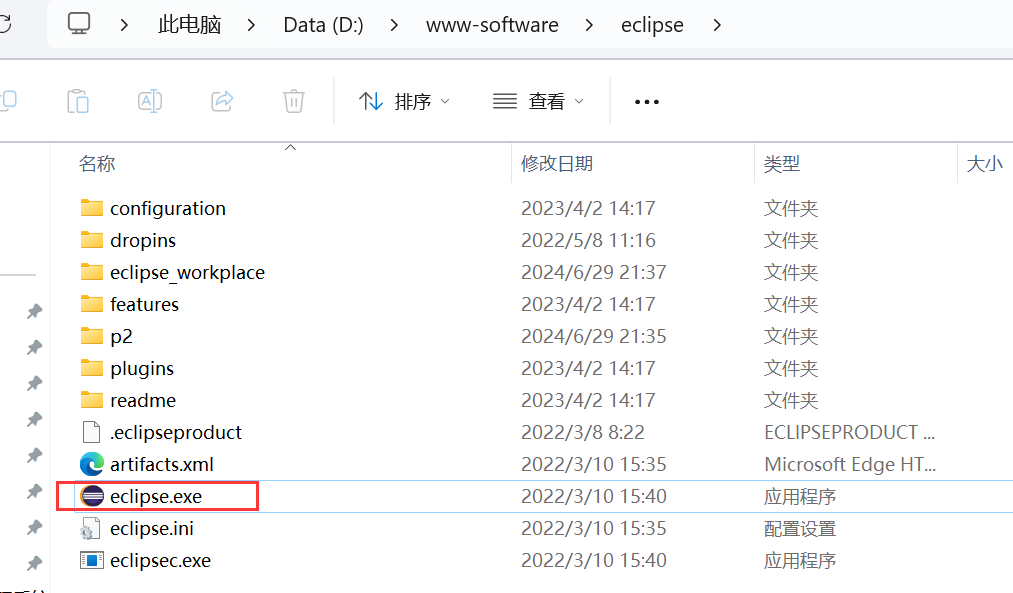The width and height of the screenshot is (1013, 593).
Task: Select the eclipse.ini file name
Action: pos(152,528)
